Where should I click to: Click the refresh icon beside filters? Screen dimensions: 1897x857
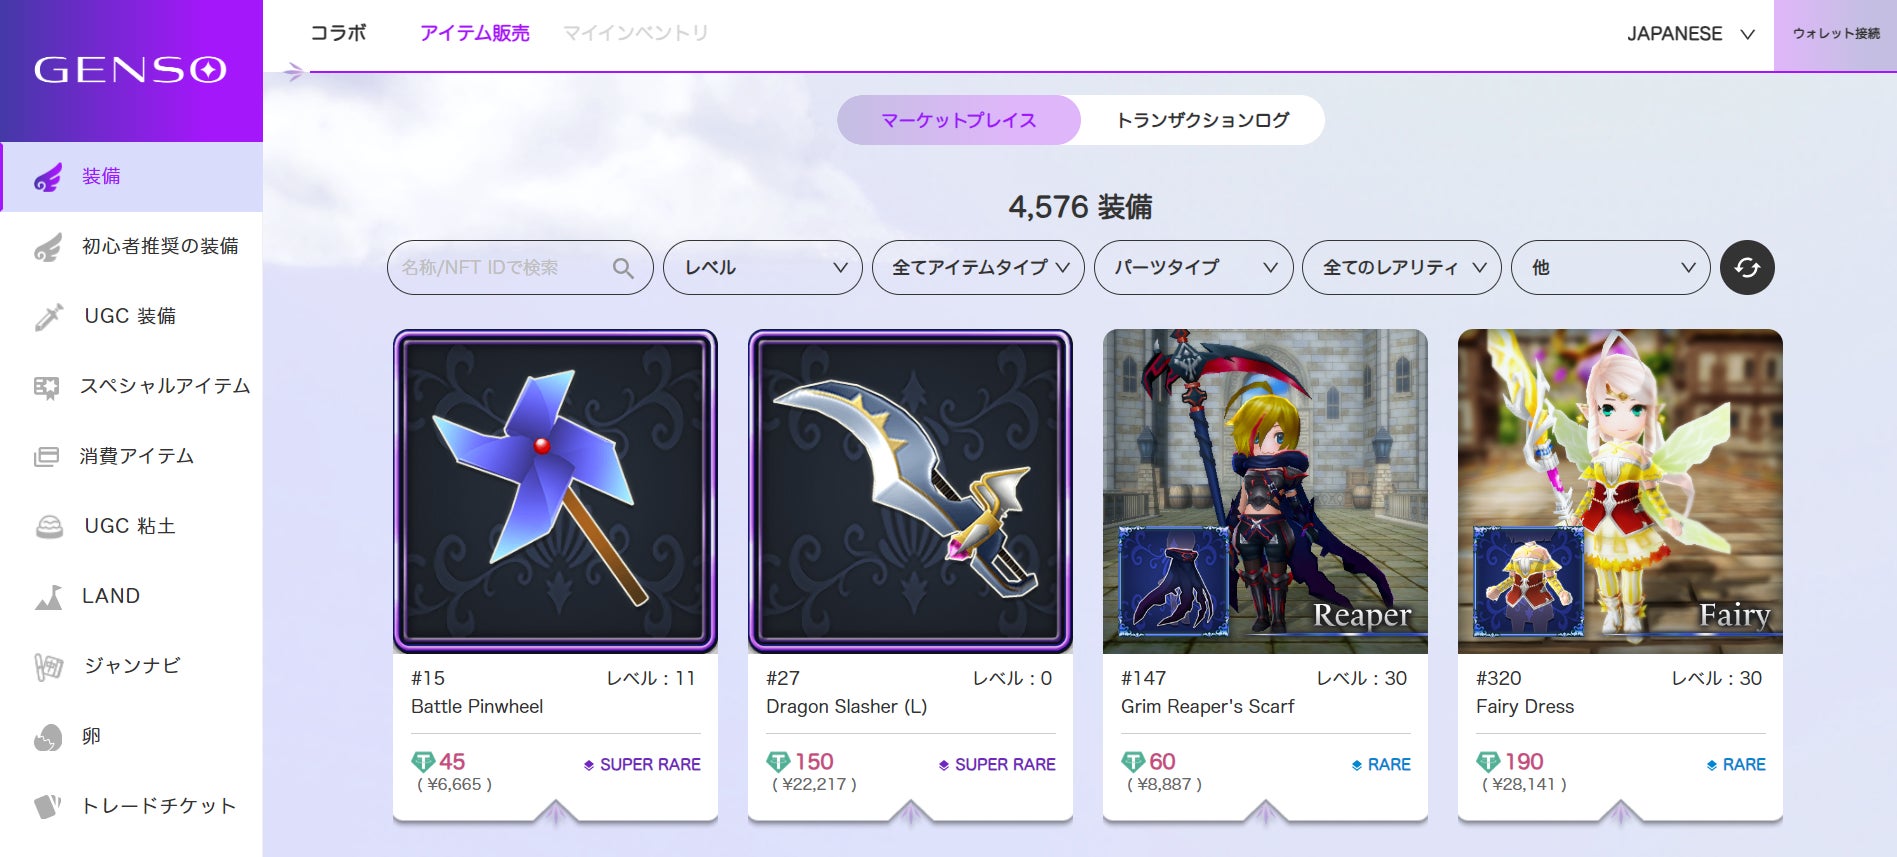pos(1747,267)
